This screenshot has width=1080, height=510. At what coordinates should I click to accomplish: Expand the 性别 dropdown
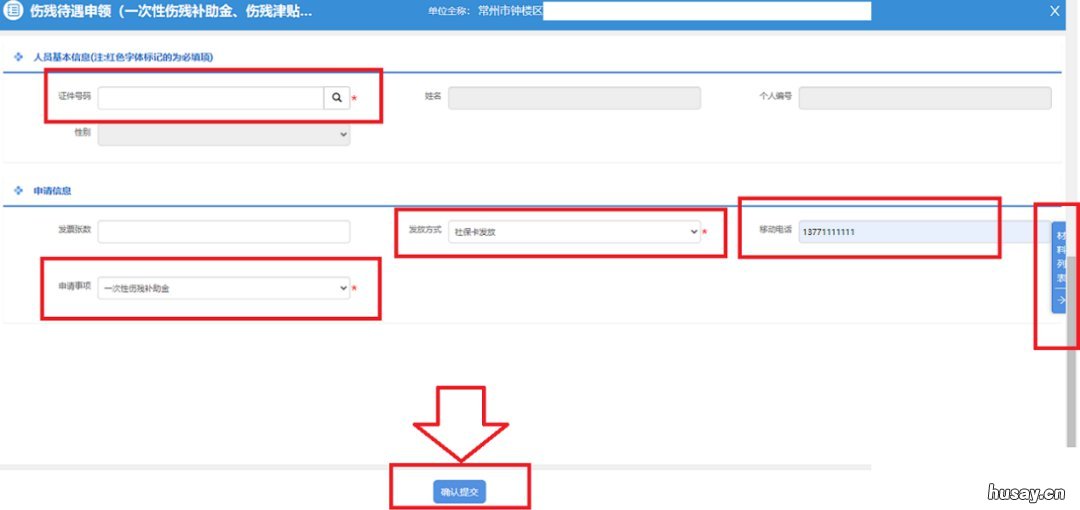[x=224, y=133]
